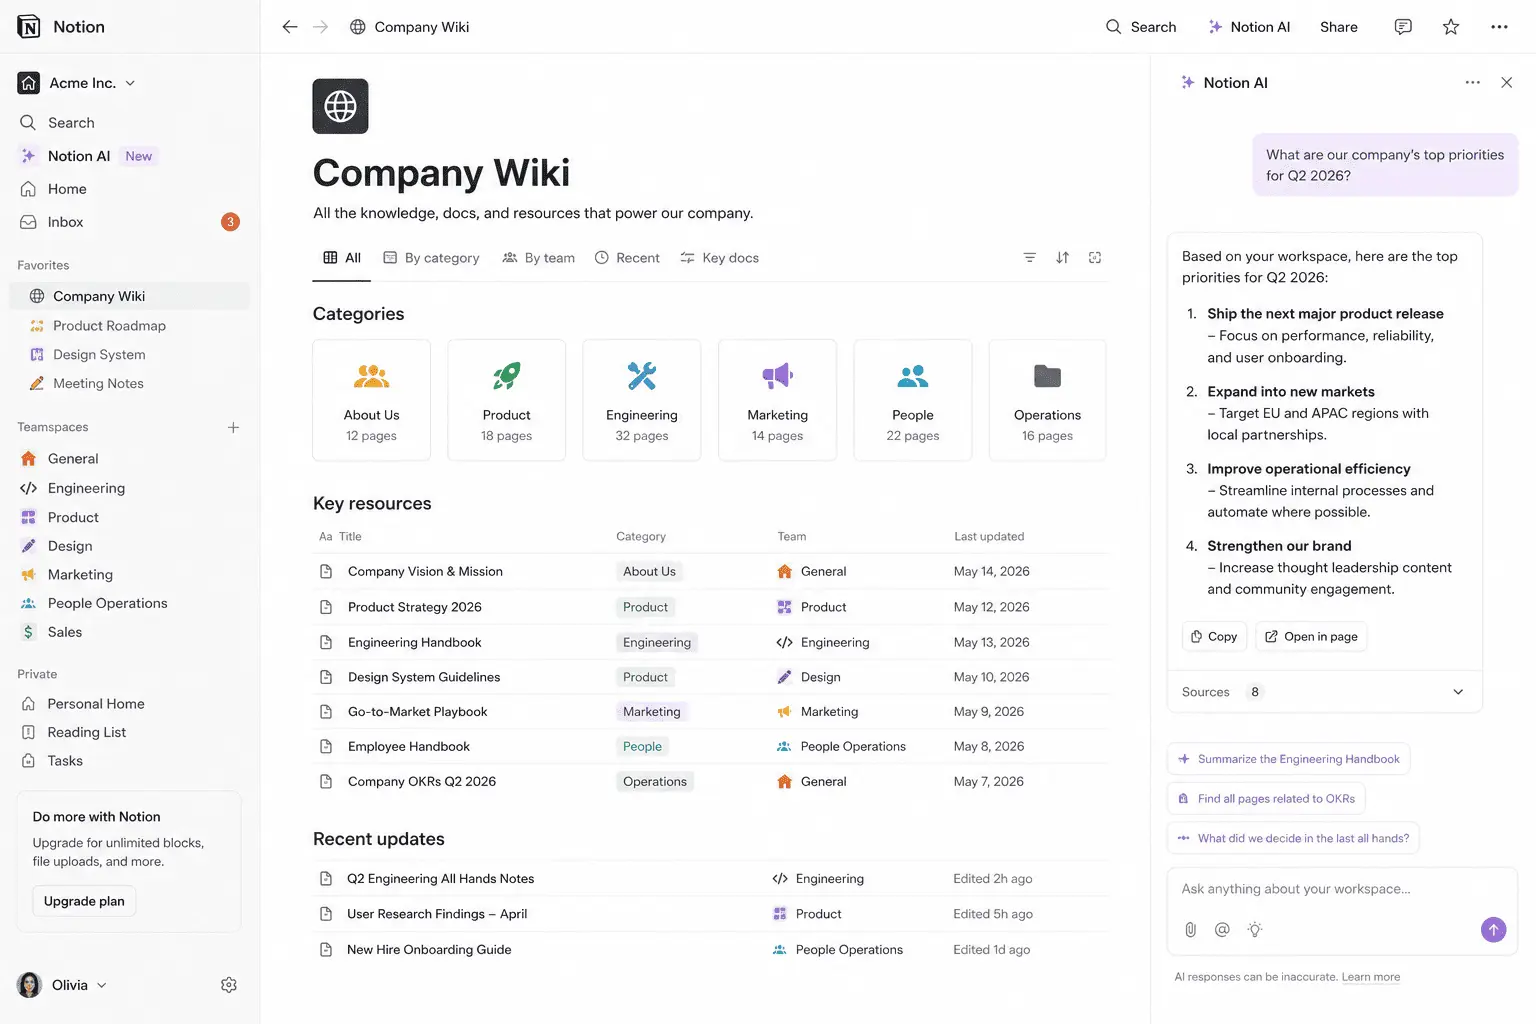The height and width of the screenshot is (1024, 1536).
Task: Click the lightbulb icon in AI input
Action: click(1255, 930)
